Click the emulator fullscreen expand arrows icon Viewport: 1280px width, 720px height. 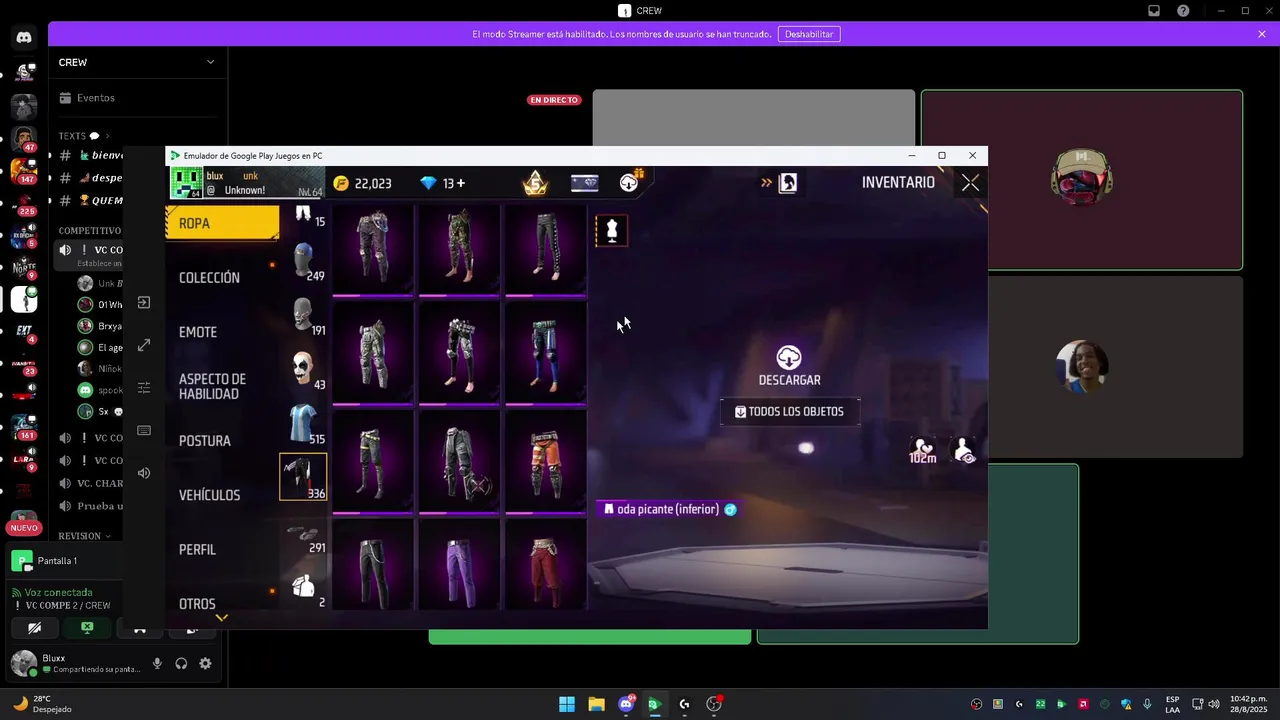[144, 345]
